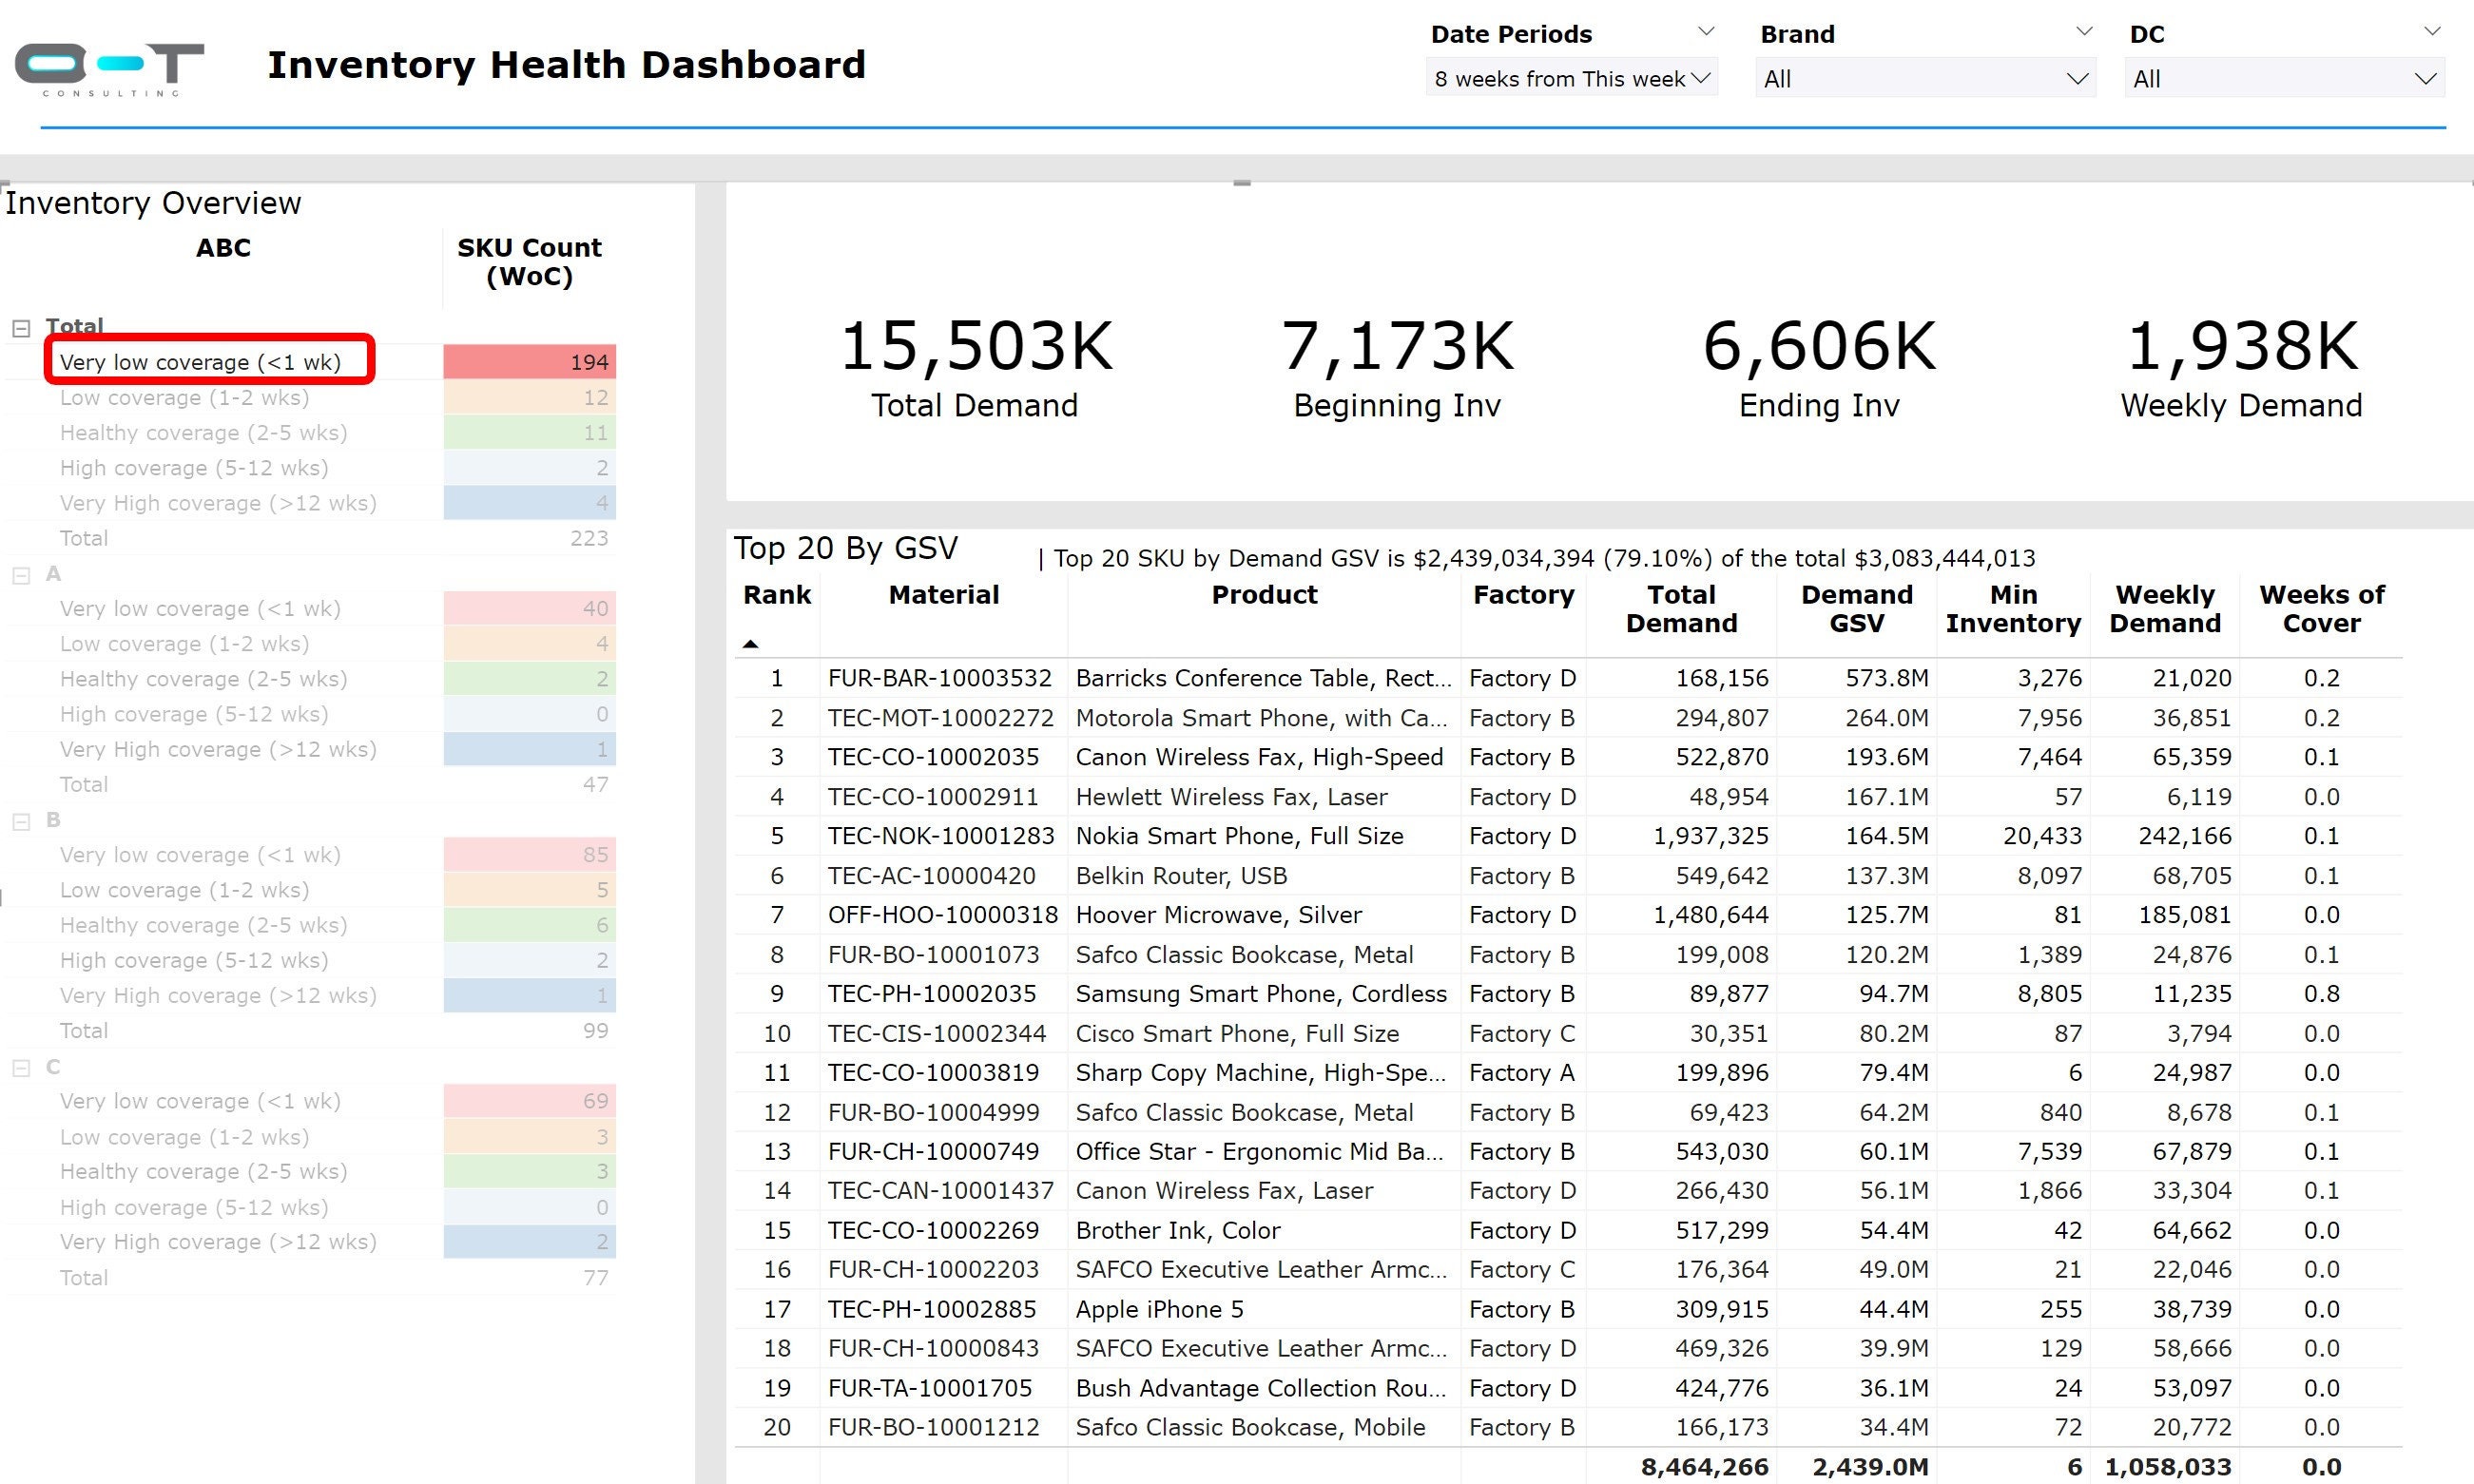Select Healthy coverage (2-5 wks) under group A
The image size is (2474, 1484).
[x=203, y=678]
